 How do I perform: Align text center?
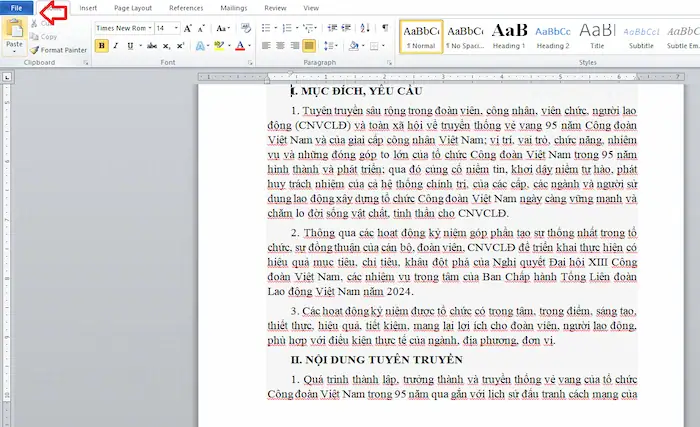tap(281, 46)
